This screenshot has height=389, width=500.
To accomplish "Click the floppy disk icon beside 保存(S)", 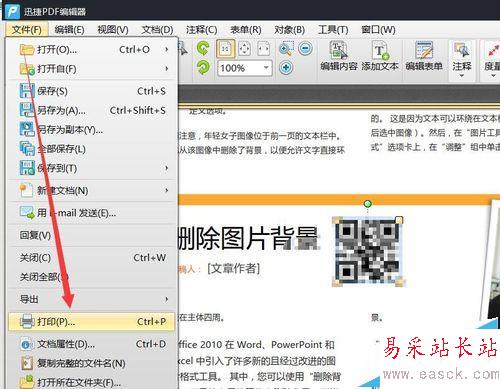I will point(27,91).
